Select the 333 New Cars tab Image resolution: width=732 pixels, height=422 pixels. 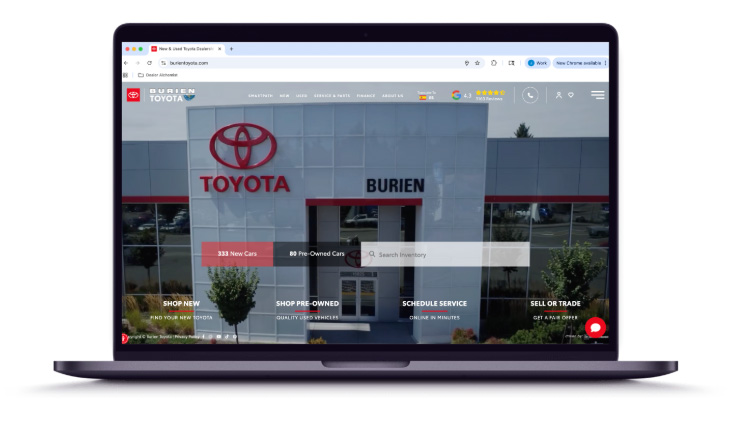[237, 254]
